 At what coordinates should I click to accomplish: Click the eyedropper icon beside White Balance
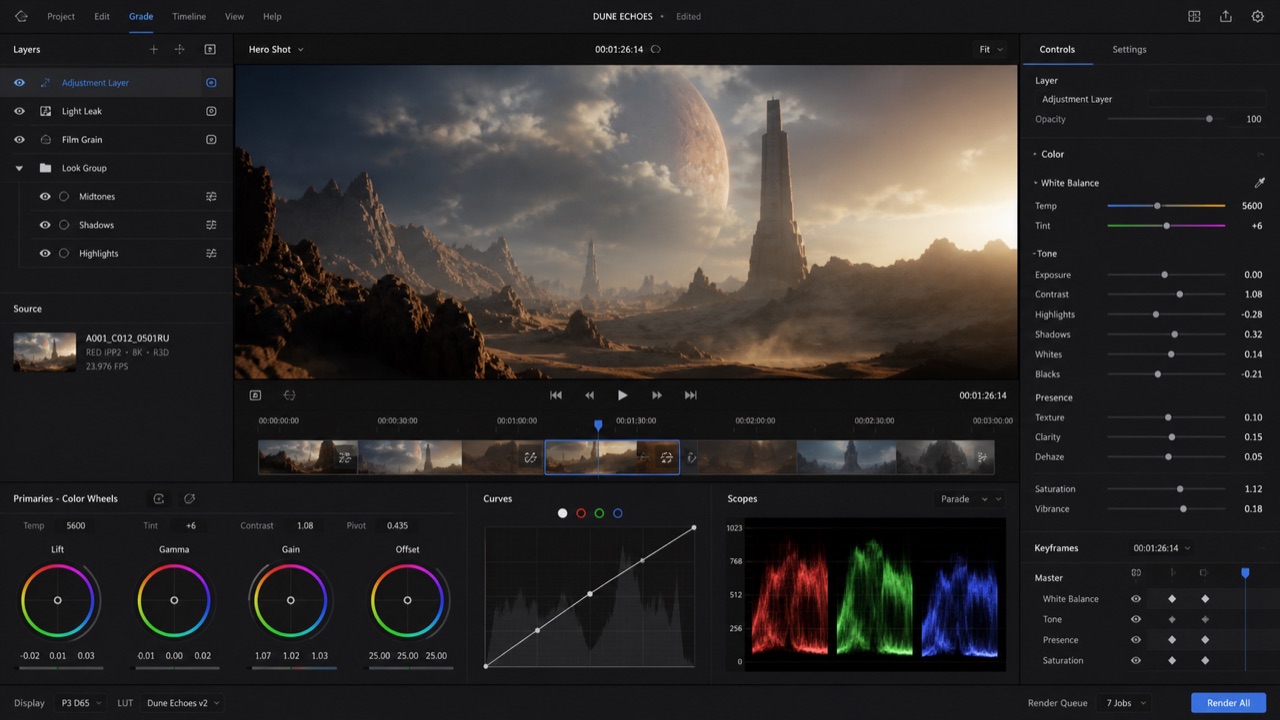tap(1259, 183)
